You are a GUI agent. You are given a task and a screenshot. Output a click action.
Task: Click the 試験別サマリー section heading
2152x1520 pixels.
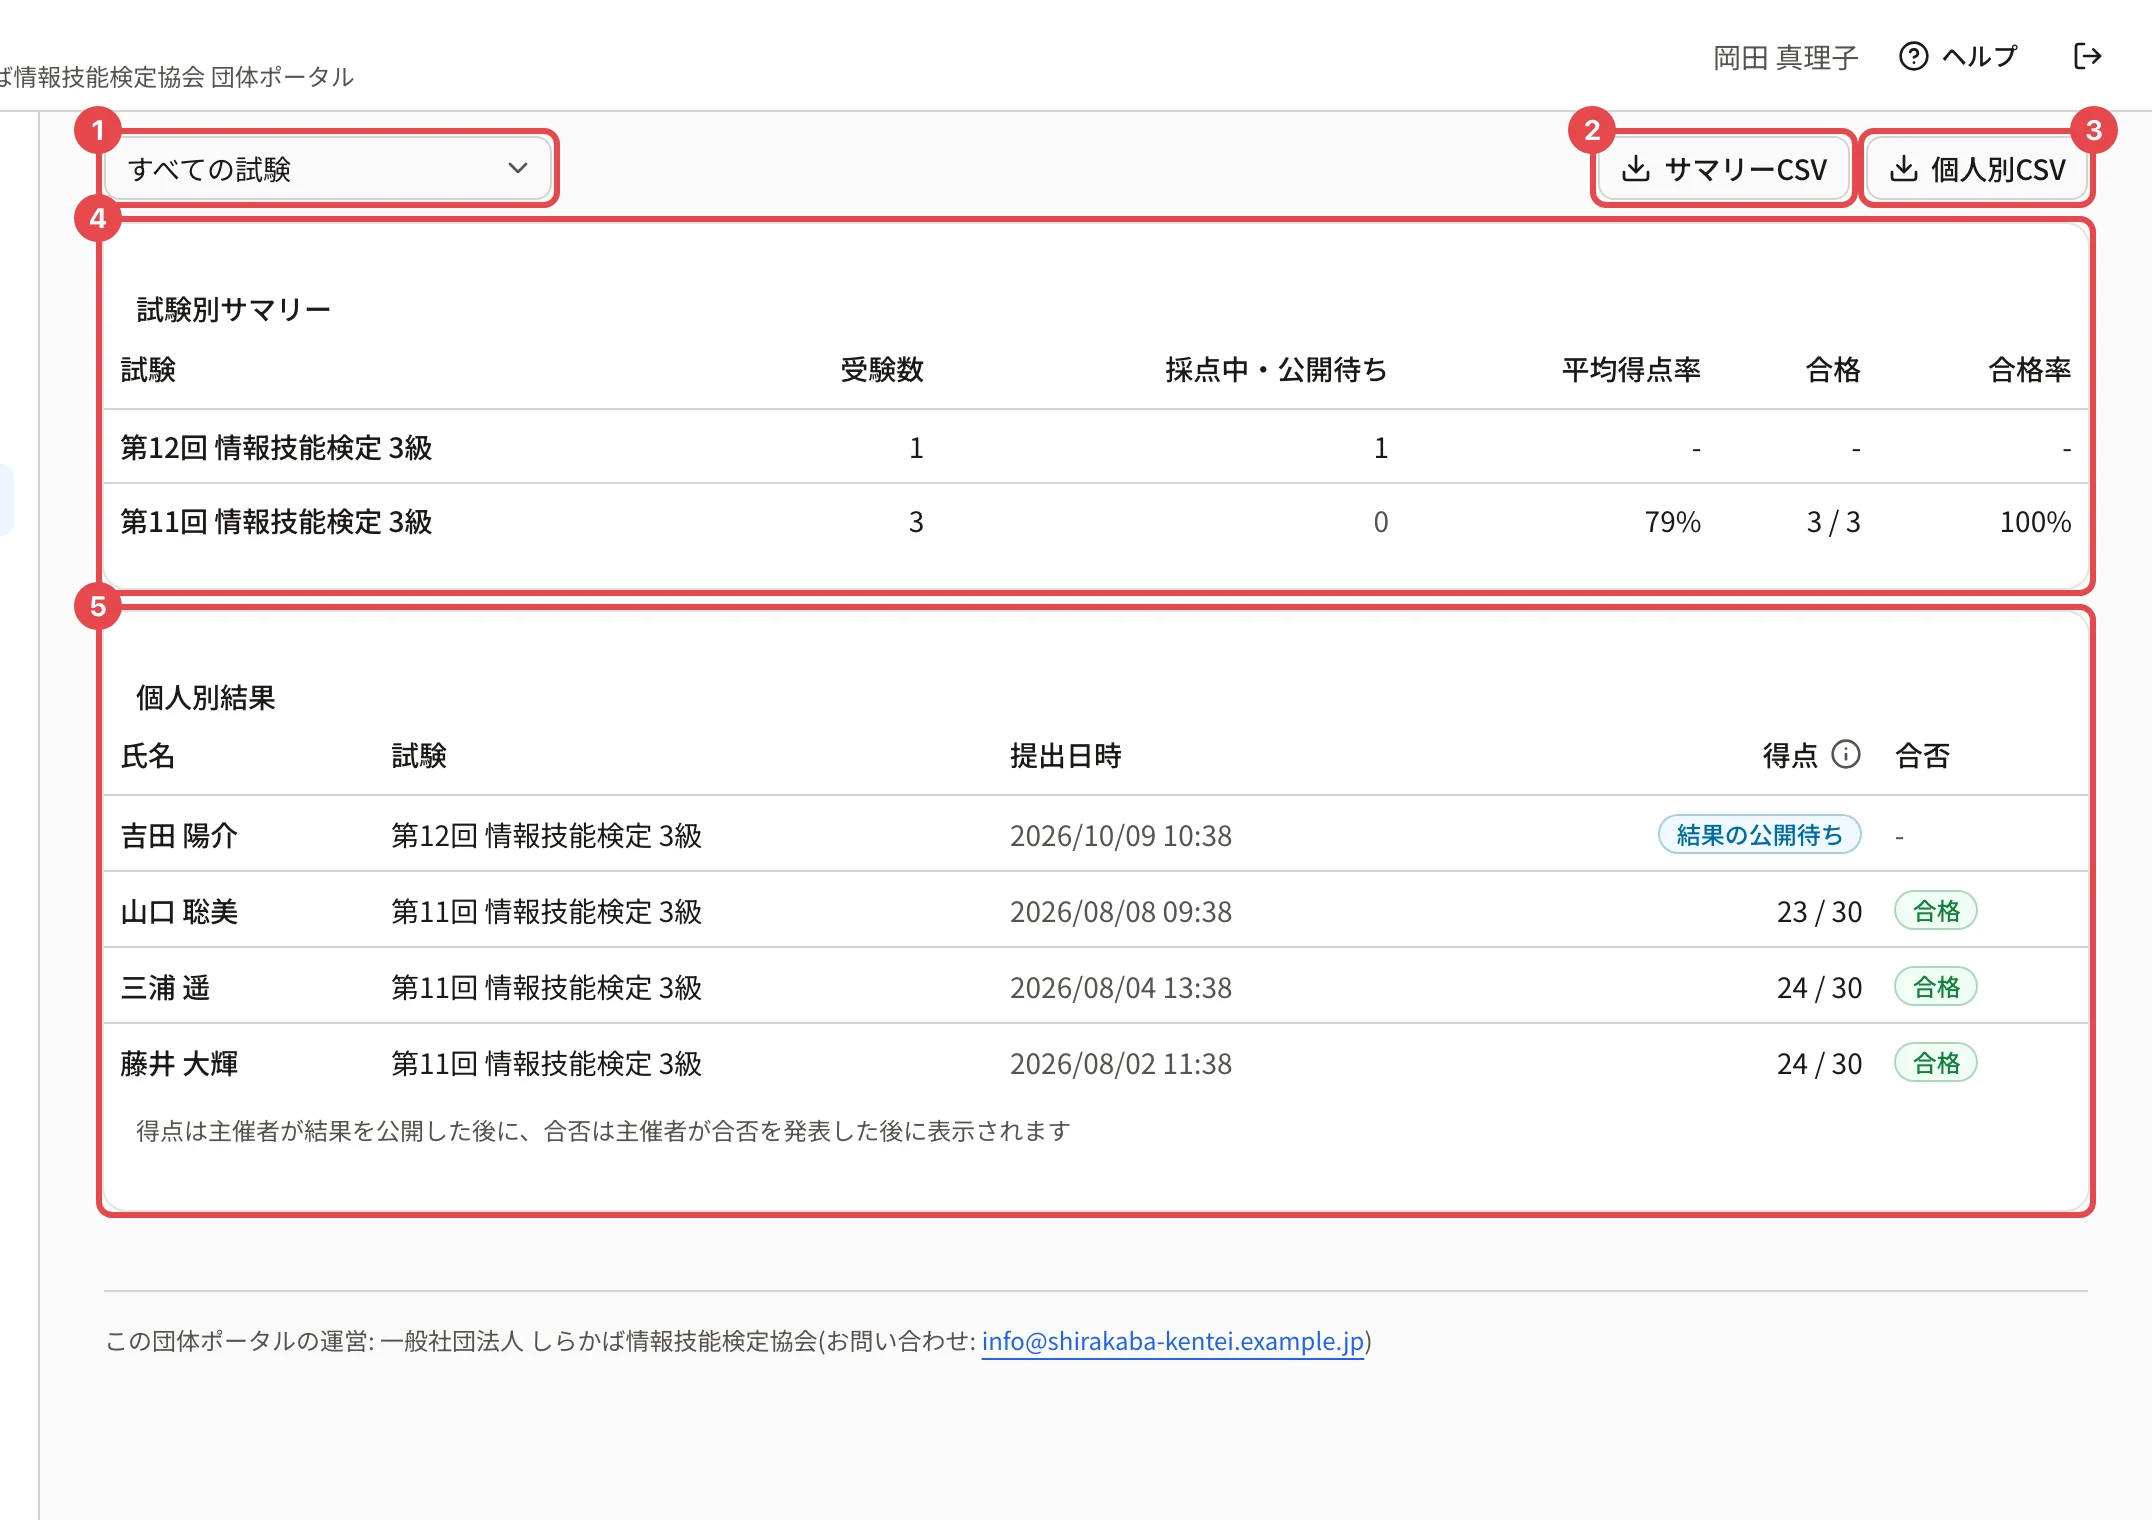click(233, 310)
